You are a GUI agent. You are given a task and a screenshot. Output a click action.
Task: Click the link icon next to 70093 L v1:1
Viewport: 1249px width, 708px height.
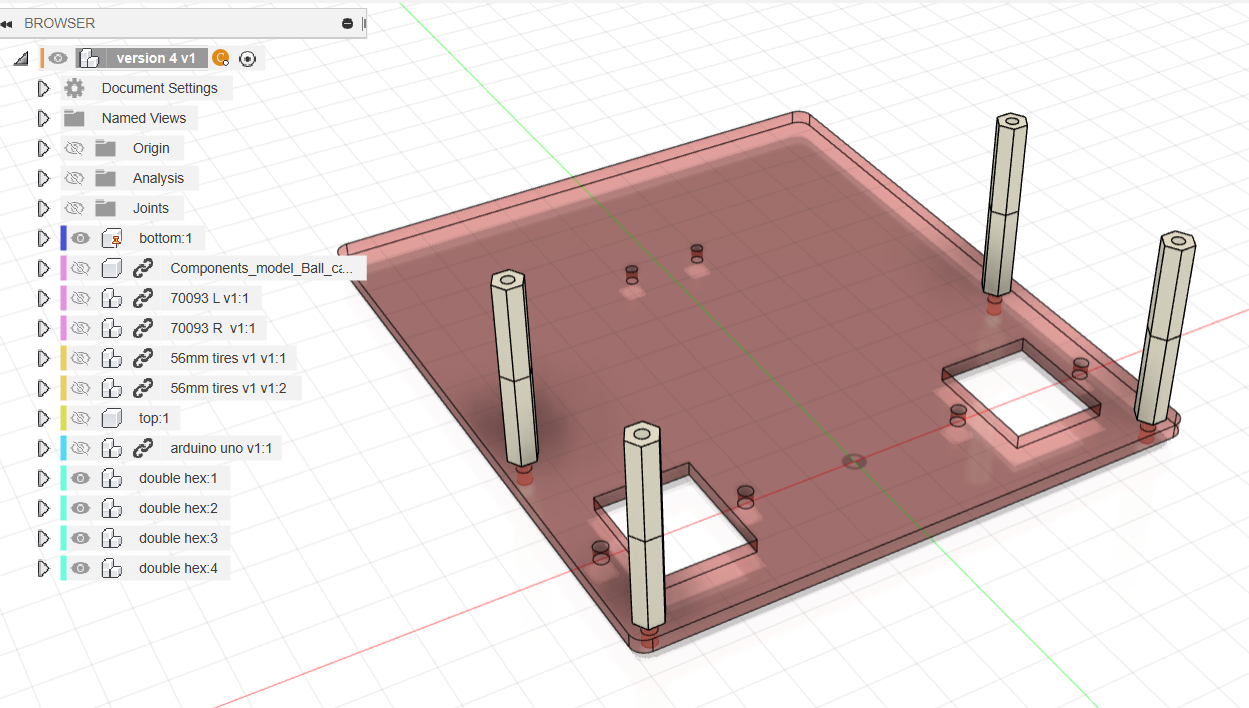point(143,298)
